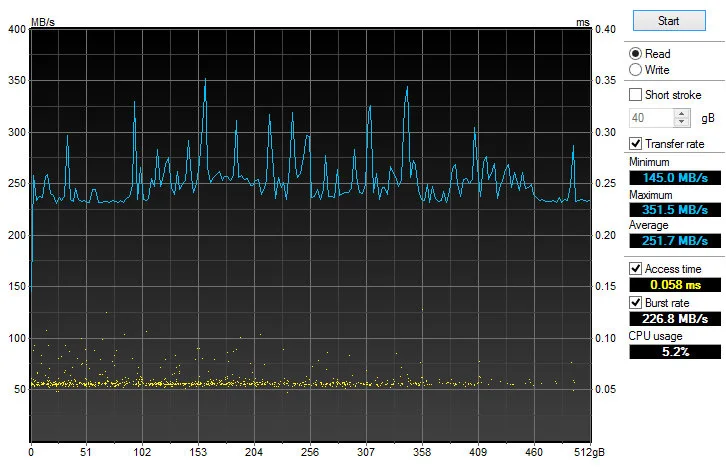Click the Average value 251.7 MB/s
Image resolution: width=726 pixels, height=467 pixels.
tap(674, 241)
